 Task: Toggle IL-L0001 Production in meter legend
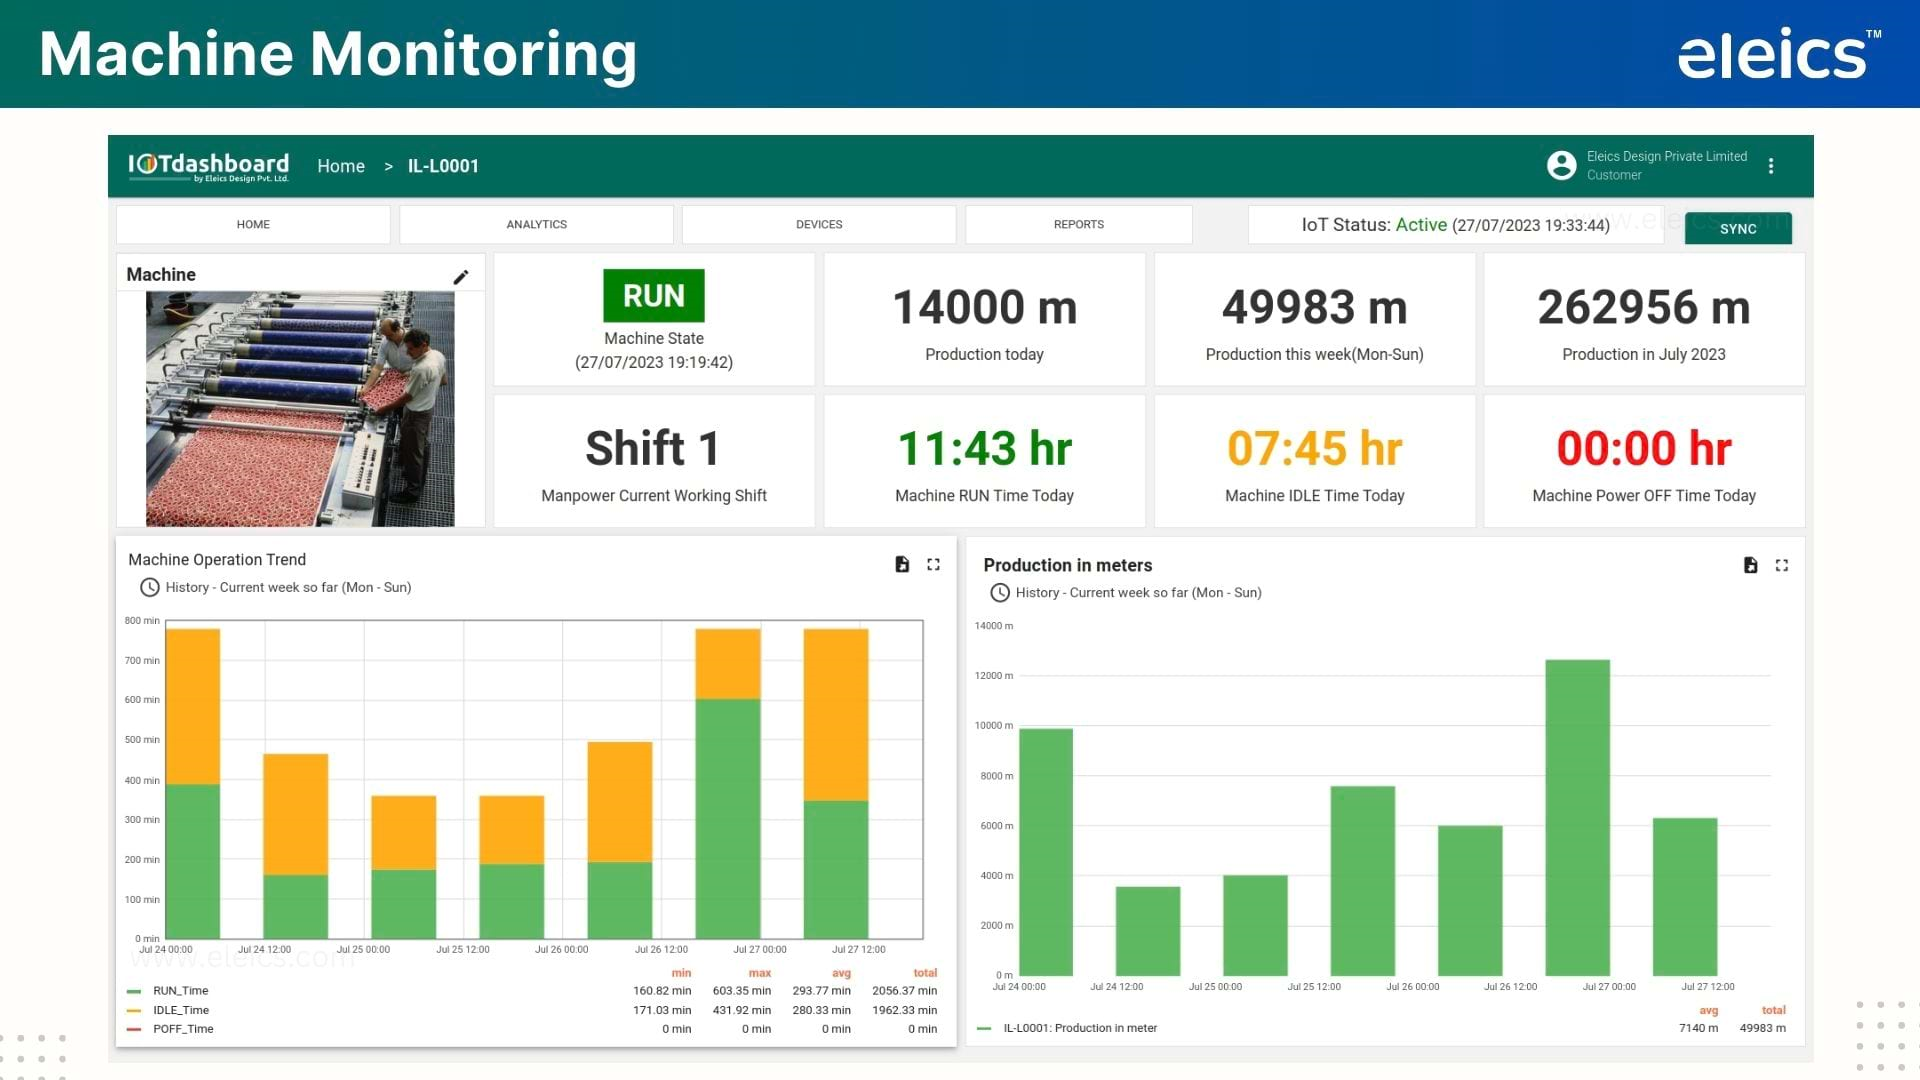[x=1079, y=1028]
